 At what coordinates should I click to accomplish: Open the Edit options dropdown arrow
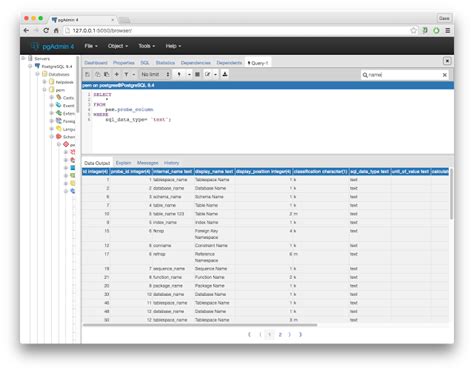(216, 74)
